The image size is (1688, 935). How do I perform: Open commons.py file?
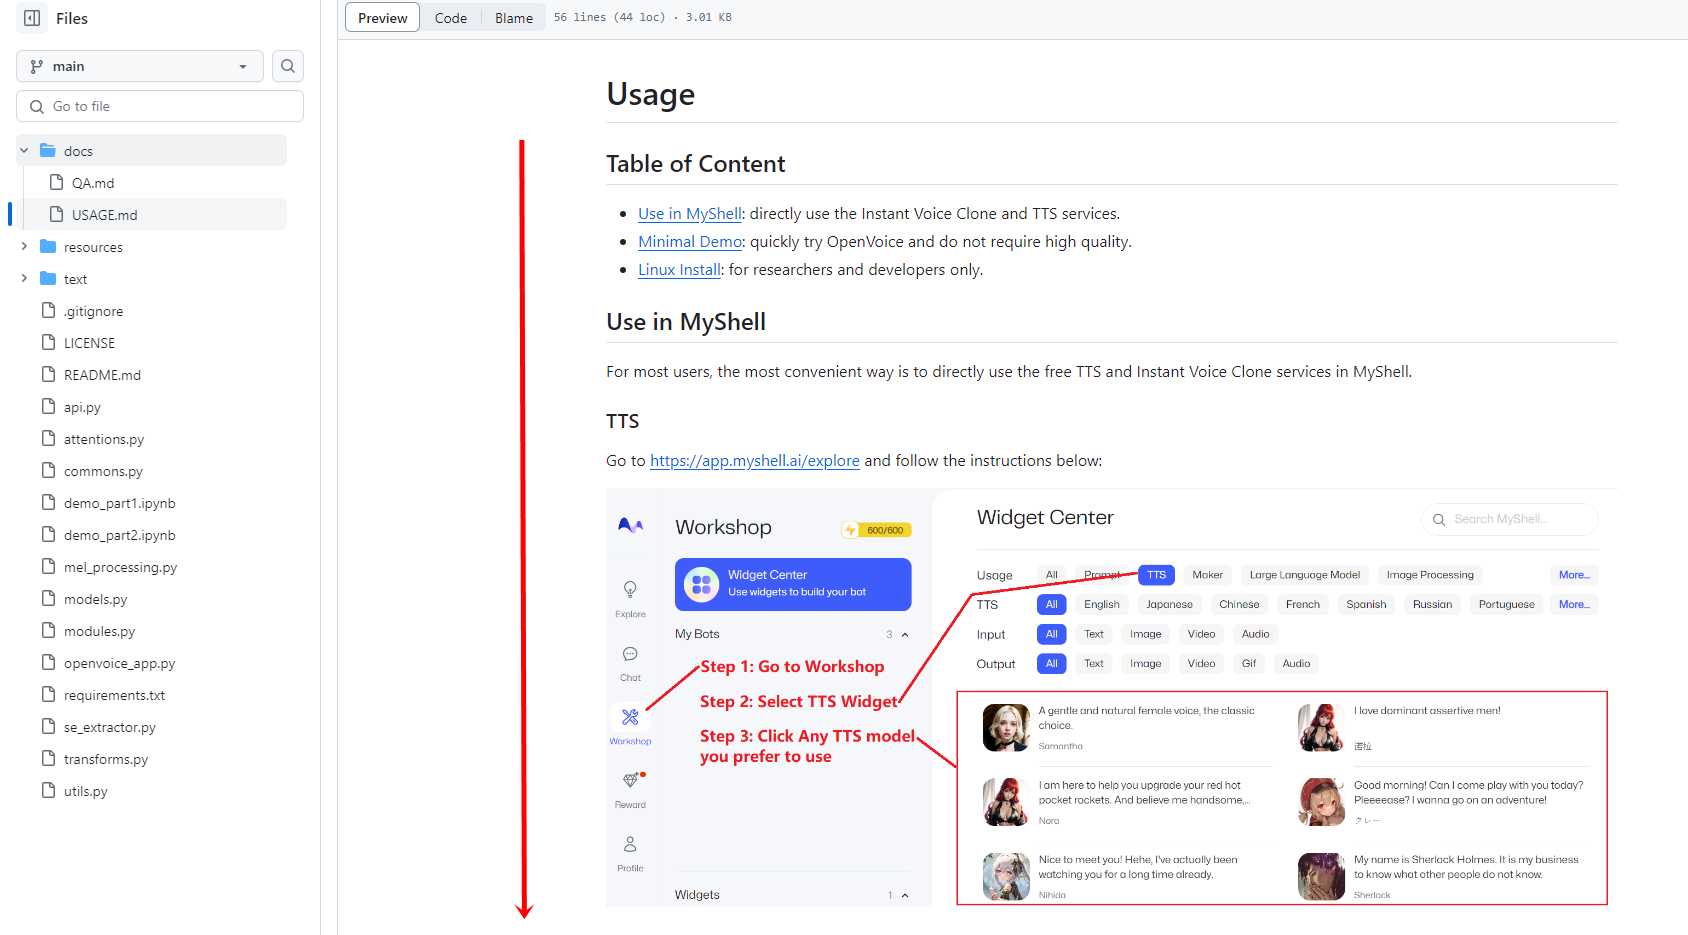click(103, 471)
